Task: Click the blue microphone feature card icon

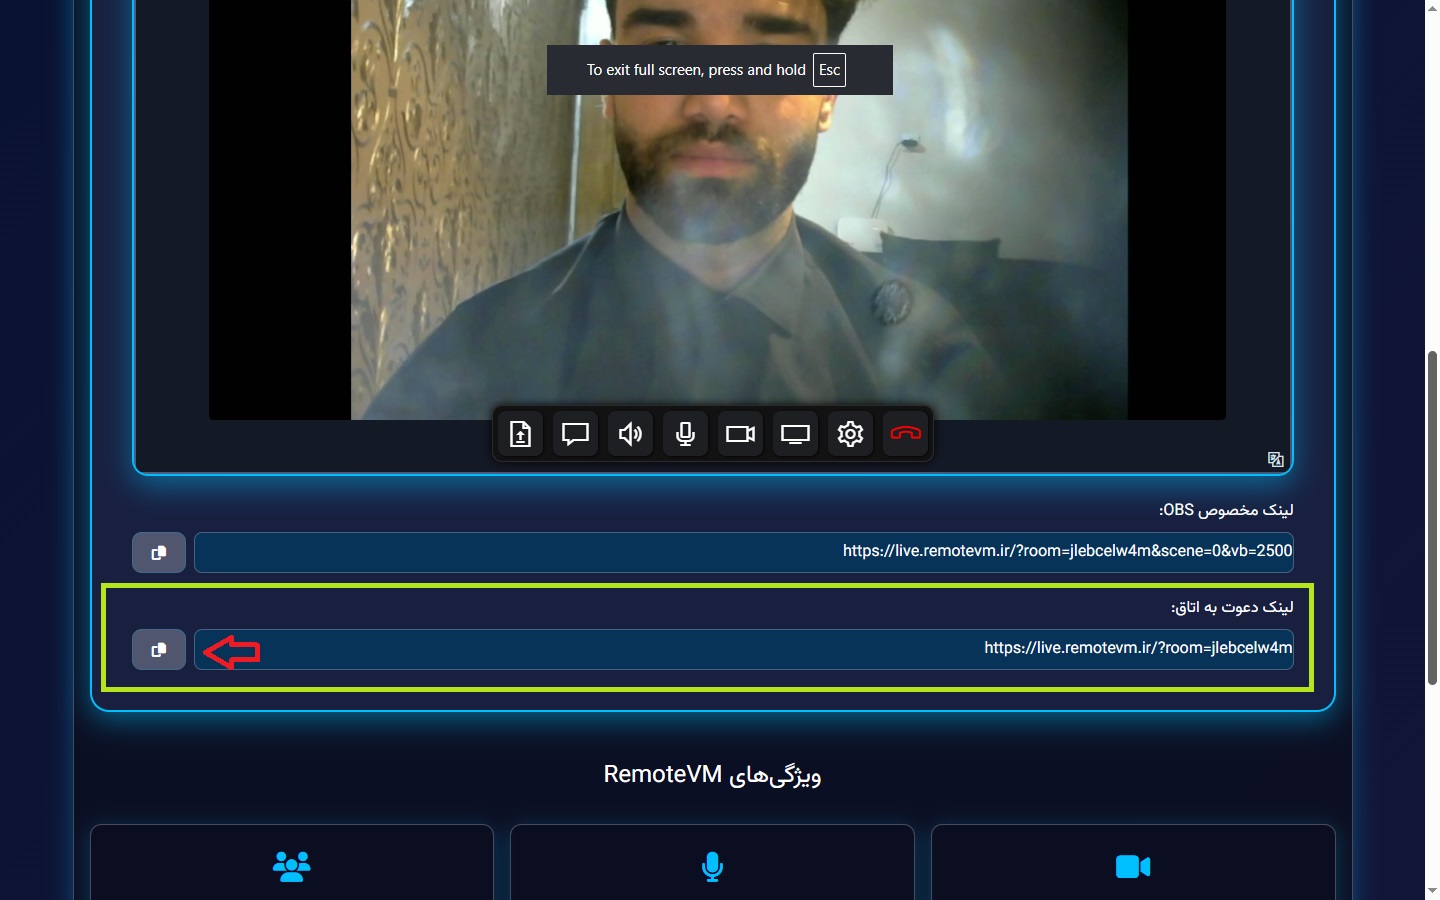Action: (x=712, y=866)
